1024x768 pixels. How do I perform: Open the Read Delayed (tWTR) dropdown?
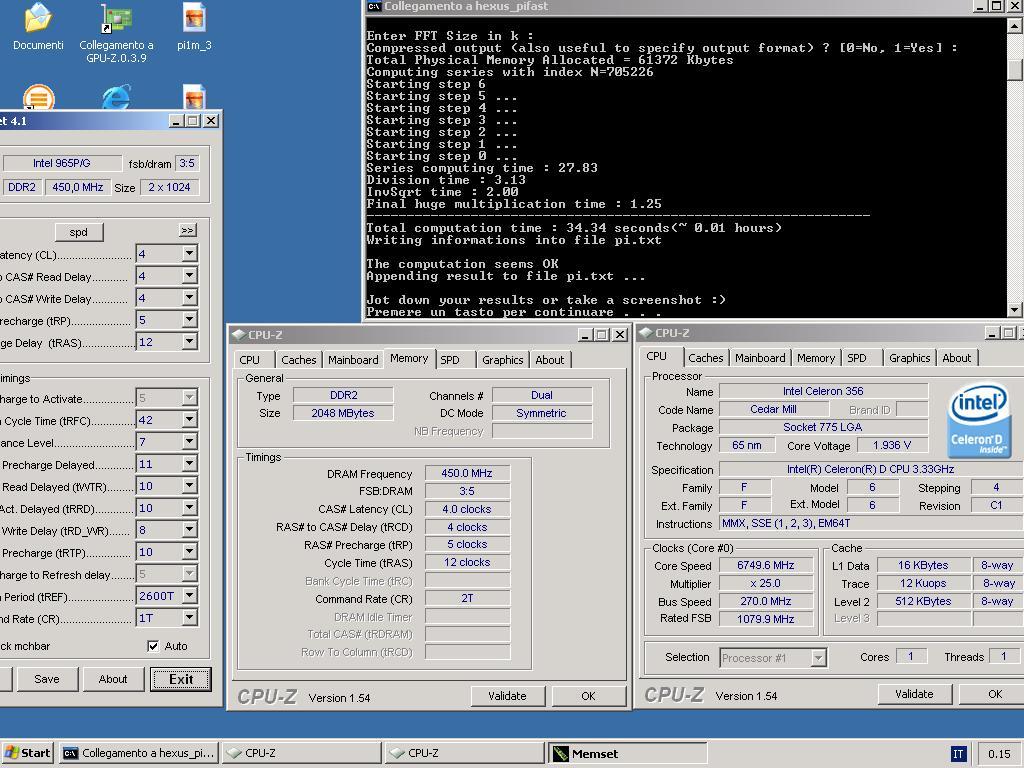[189, 486]
